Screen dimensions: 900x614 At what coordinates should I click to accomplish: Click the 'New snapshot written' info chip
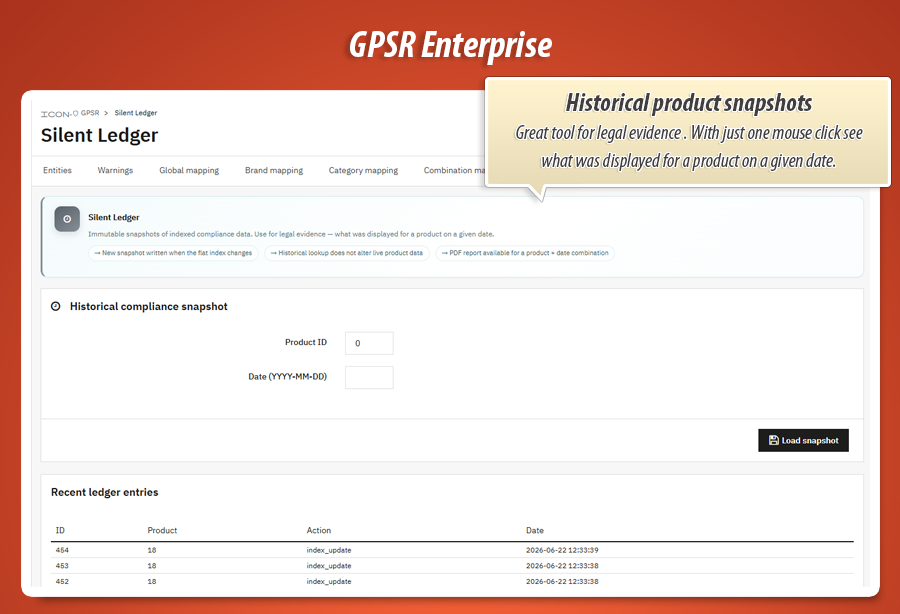pos(173,253)
